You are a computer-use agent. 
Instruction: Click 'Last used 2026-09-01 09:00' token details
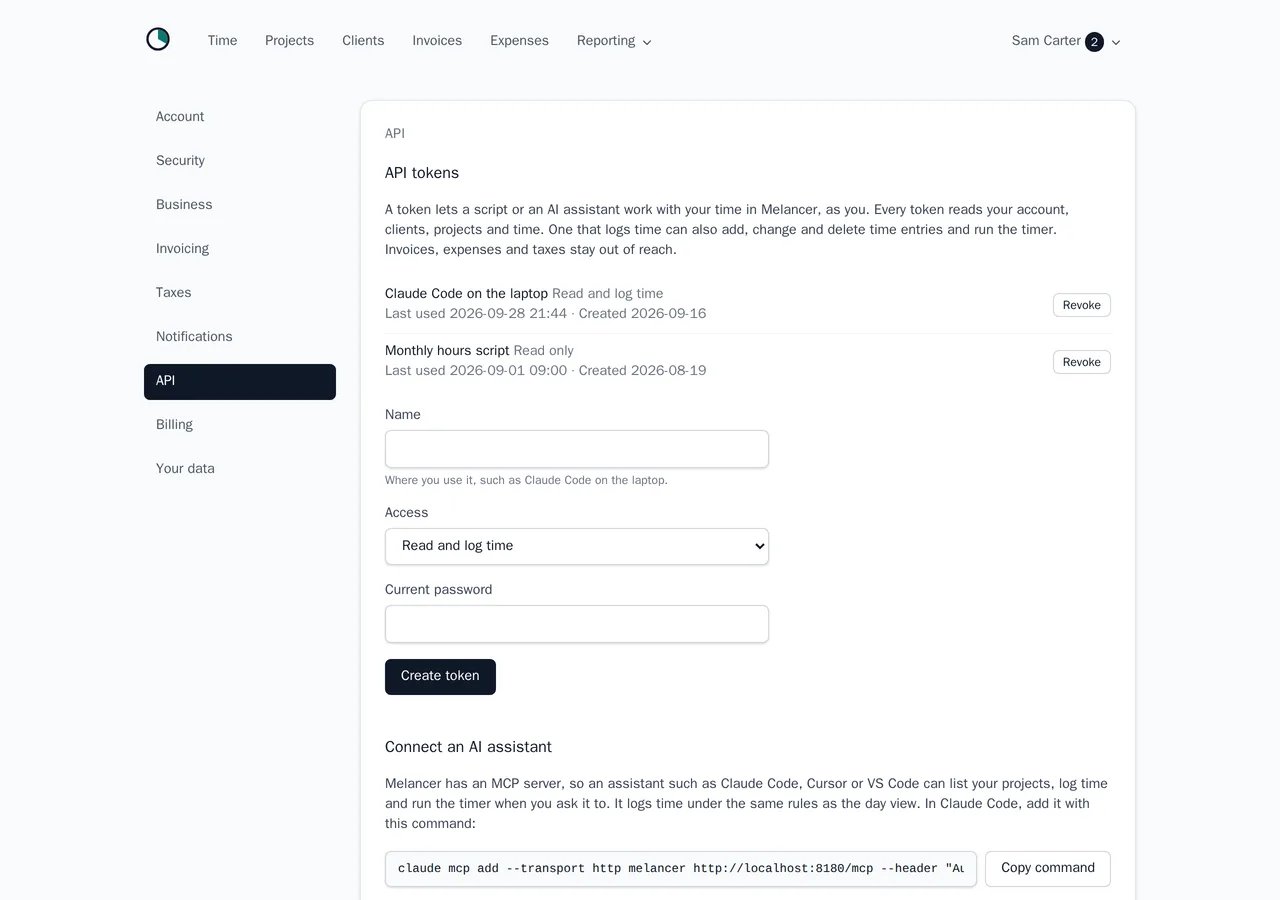476,371
